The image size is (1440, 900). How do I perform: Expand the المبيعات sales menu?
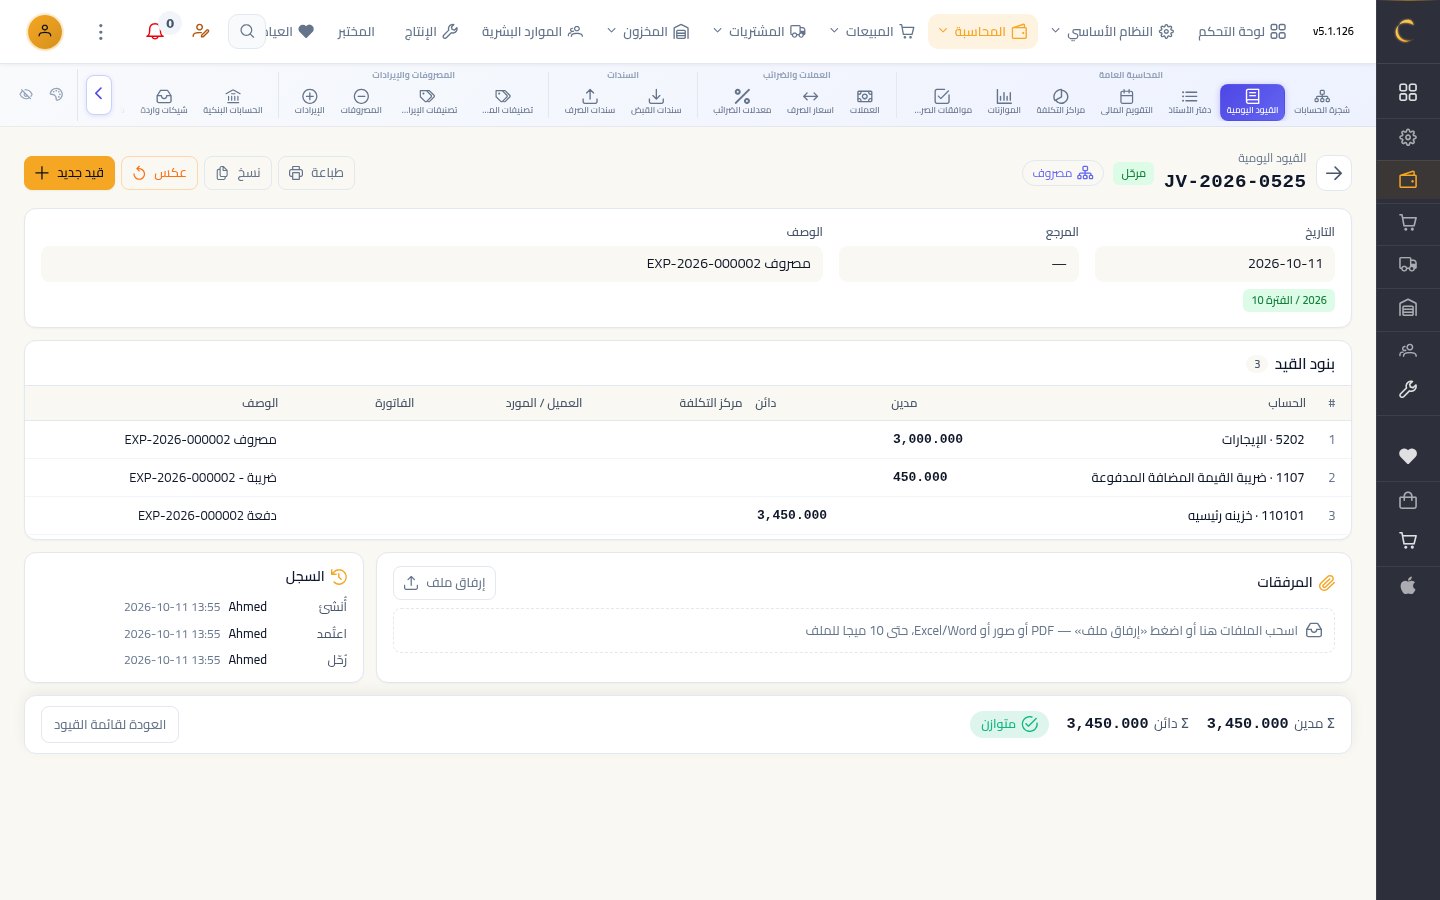tap(872, 32)
